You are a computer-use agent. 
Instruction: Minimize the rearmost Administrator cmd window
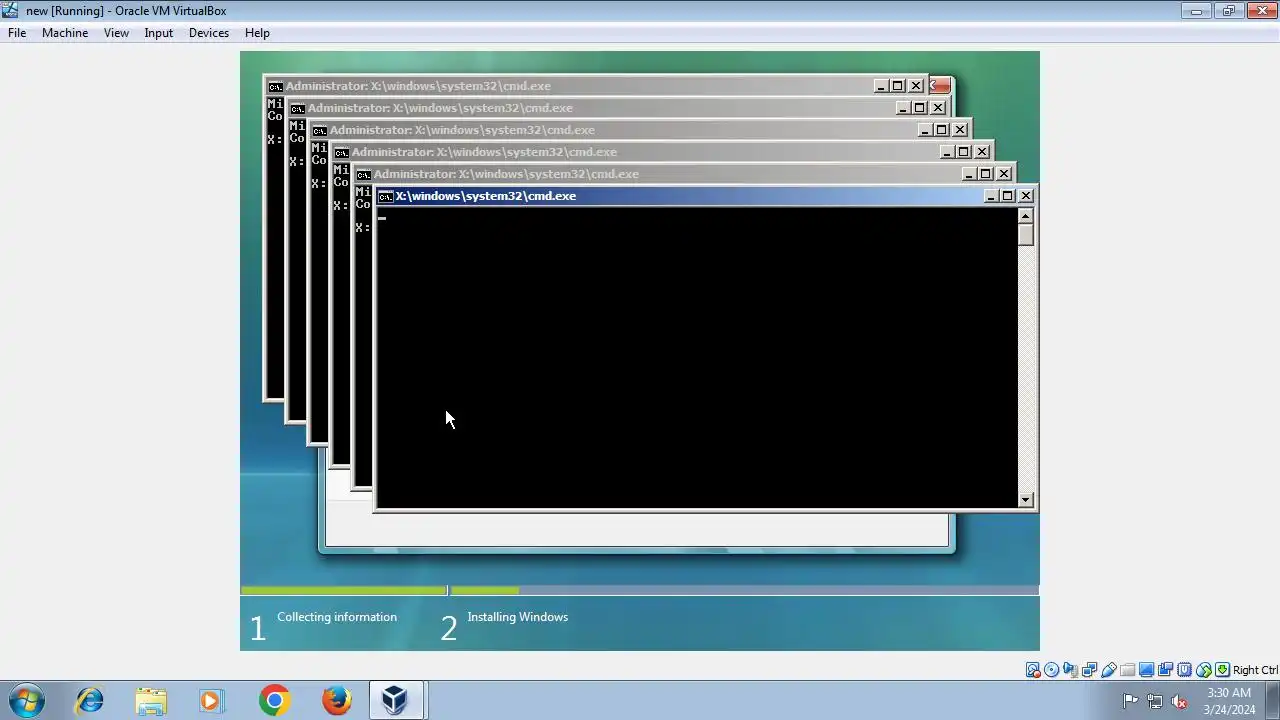[x=880, y=86]
